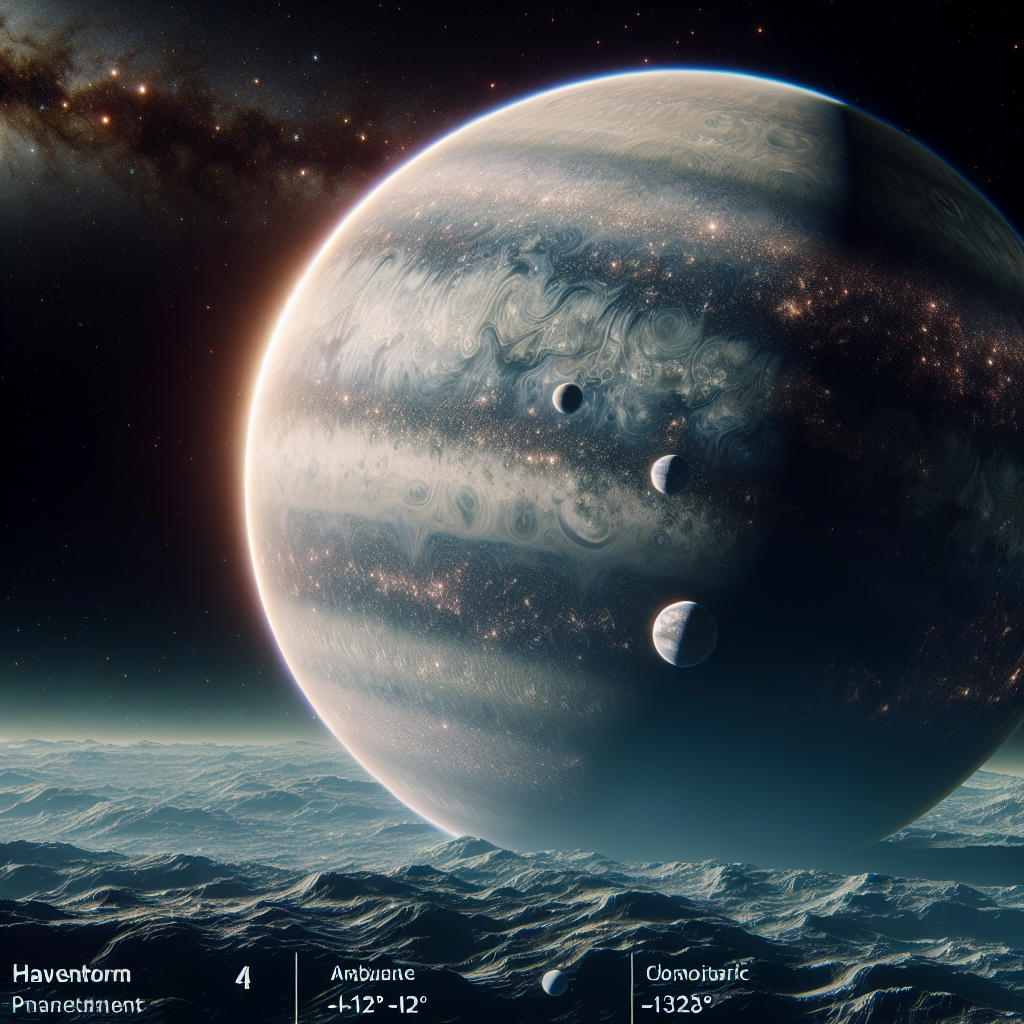Select the largest, lowest moon near the planet
Screen dimensions: 1024x1024
(x=684, y=634)
